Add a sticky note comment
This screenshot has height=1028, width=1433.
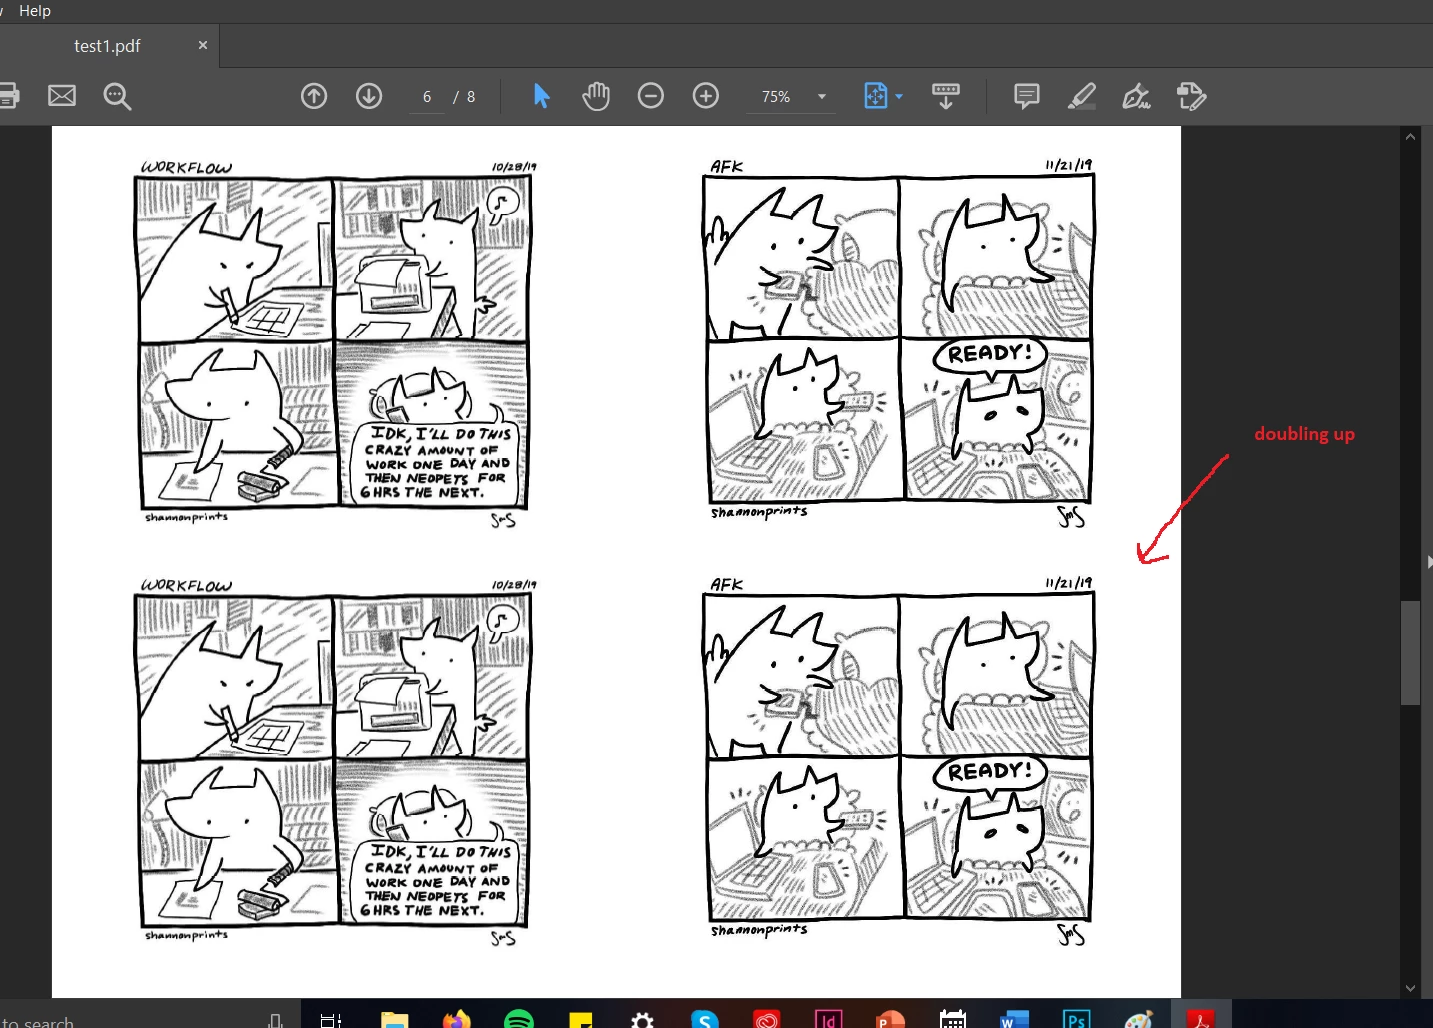1027,96
